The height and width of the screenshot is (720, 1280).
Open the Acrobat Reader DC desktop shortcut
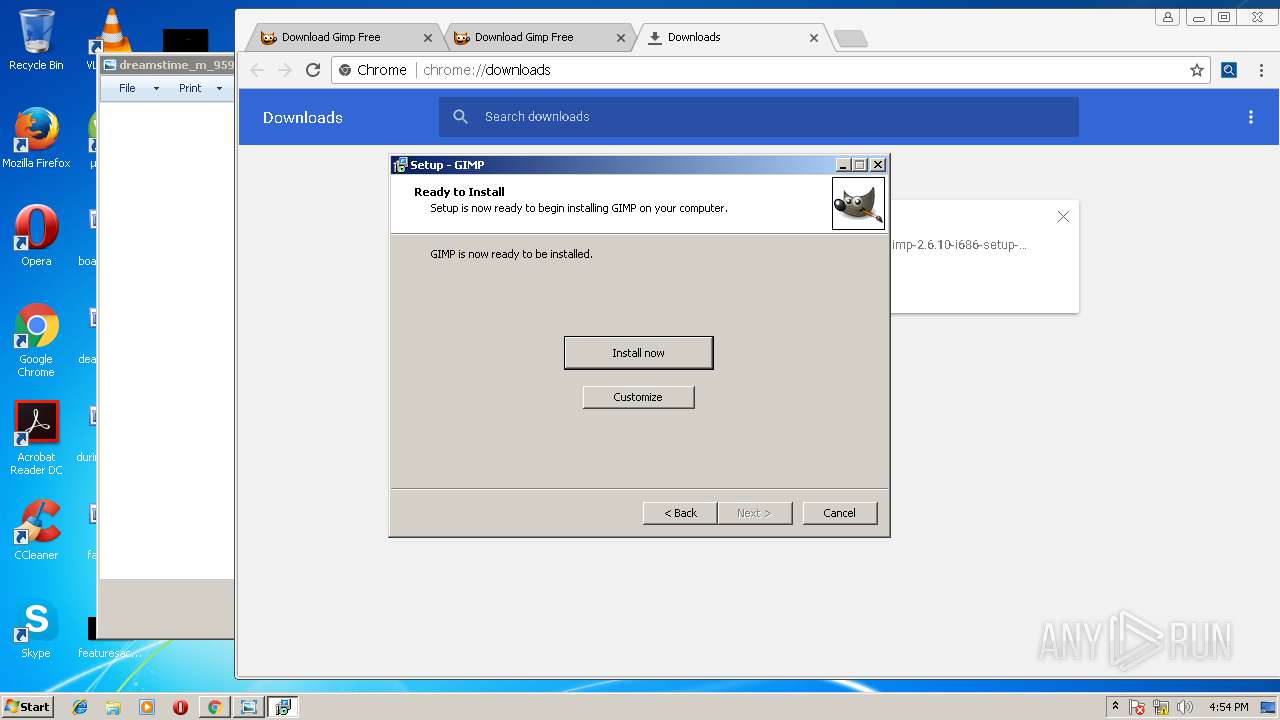(36, 438)
